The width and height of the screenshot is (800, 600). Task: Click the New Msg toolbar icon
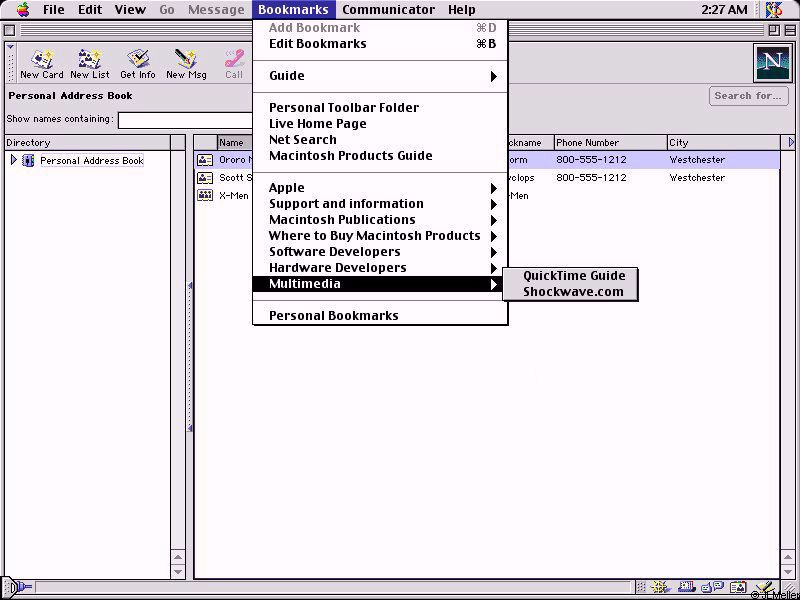[186, 63]
